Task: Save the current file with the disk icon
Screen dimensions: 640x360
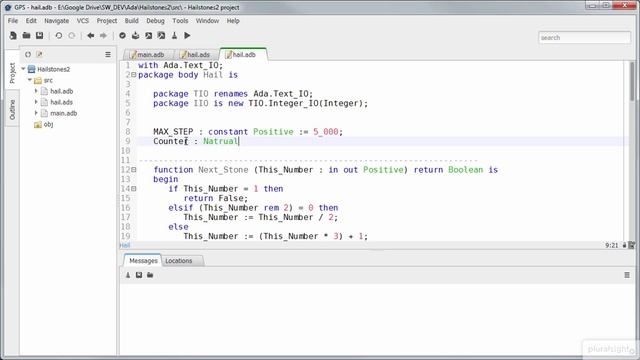Action: pyautogui.click(x=40, y=36)
